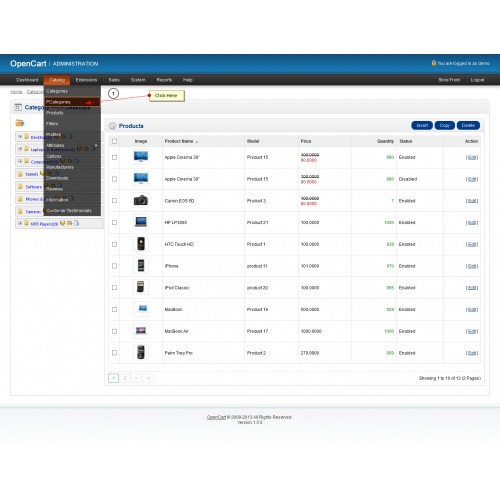The height and width of the screenshot is (500, 500).
Task: Open the Attributes submenu arrow
Action: coord(96,145)
